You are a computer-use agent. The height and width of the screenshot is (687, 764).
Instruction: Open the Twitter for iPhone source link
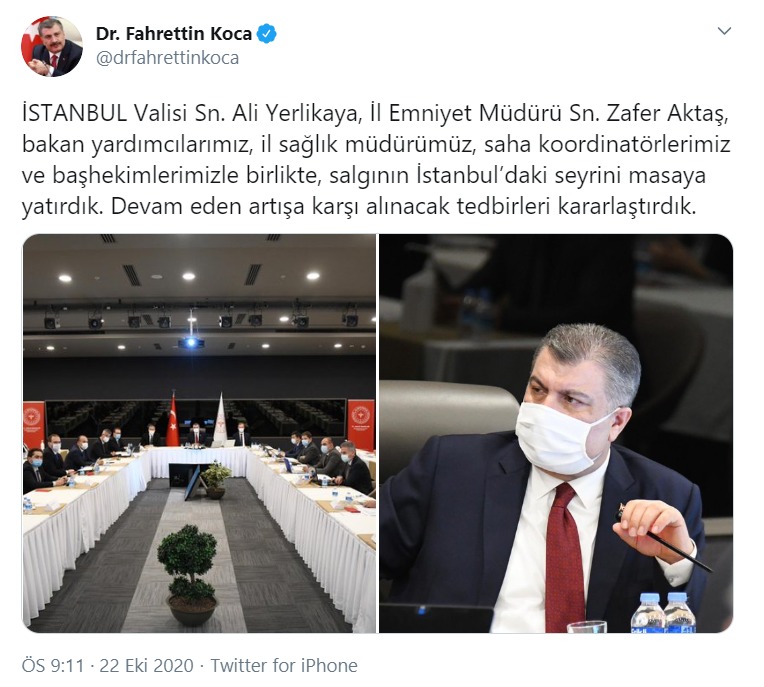coord(284,665)
